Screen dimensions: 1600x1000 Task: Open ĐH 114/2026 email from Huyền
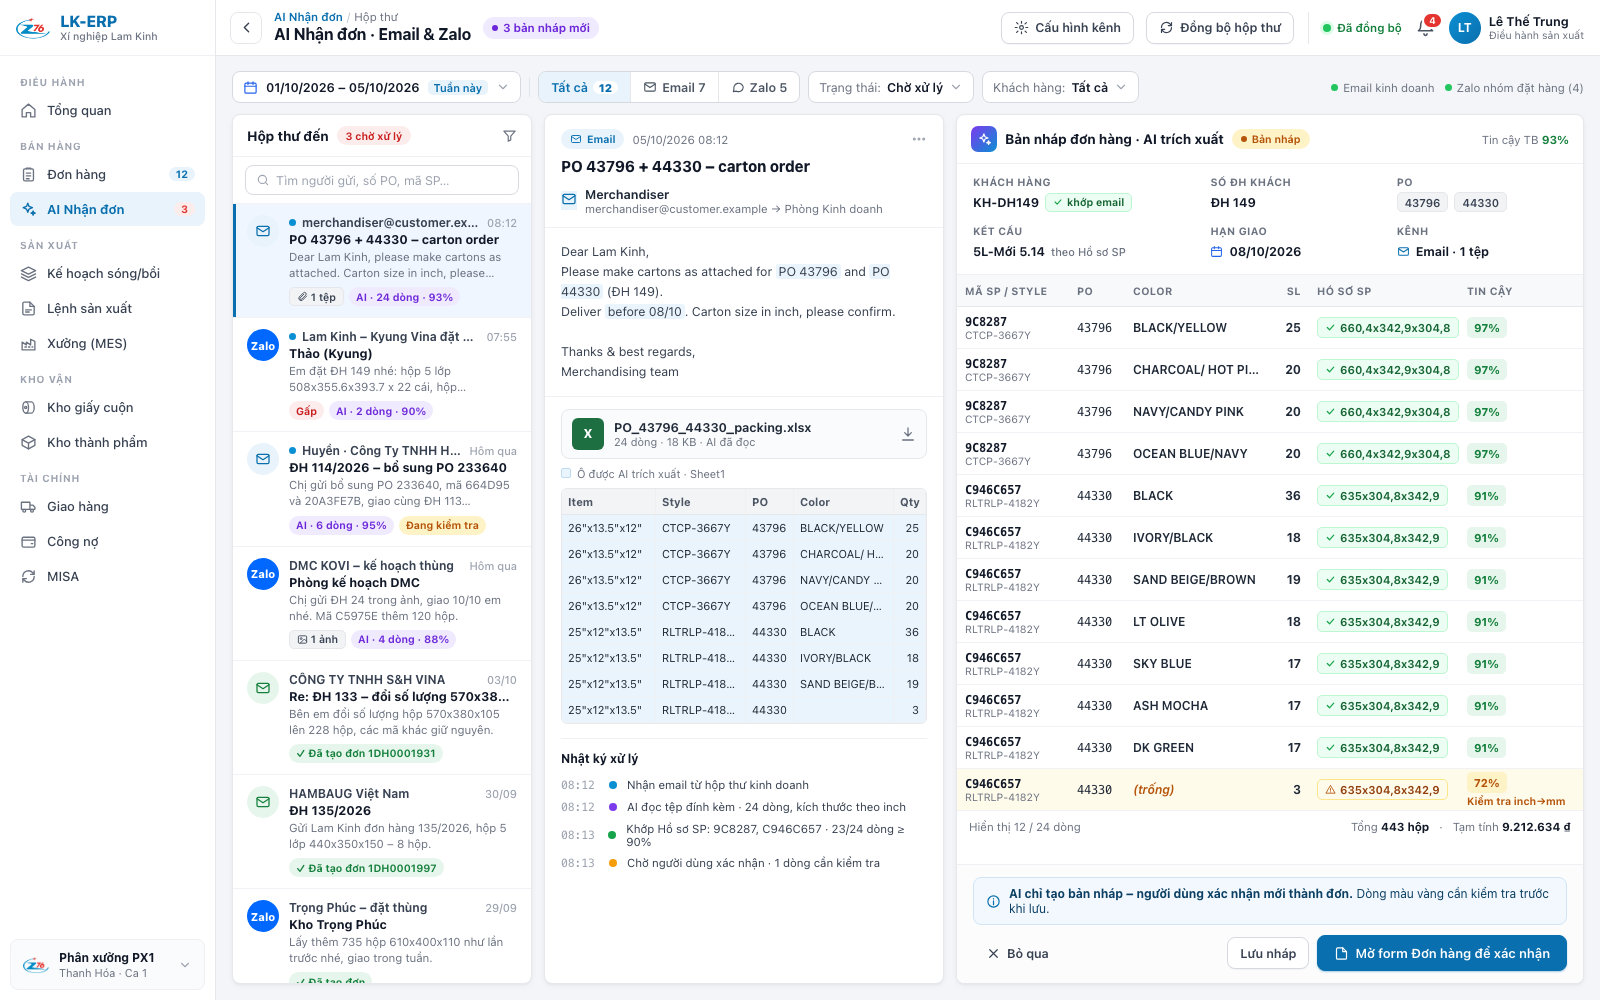click(x=382, y=488)
